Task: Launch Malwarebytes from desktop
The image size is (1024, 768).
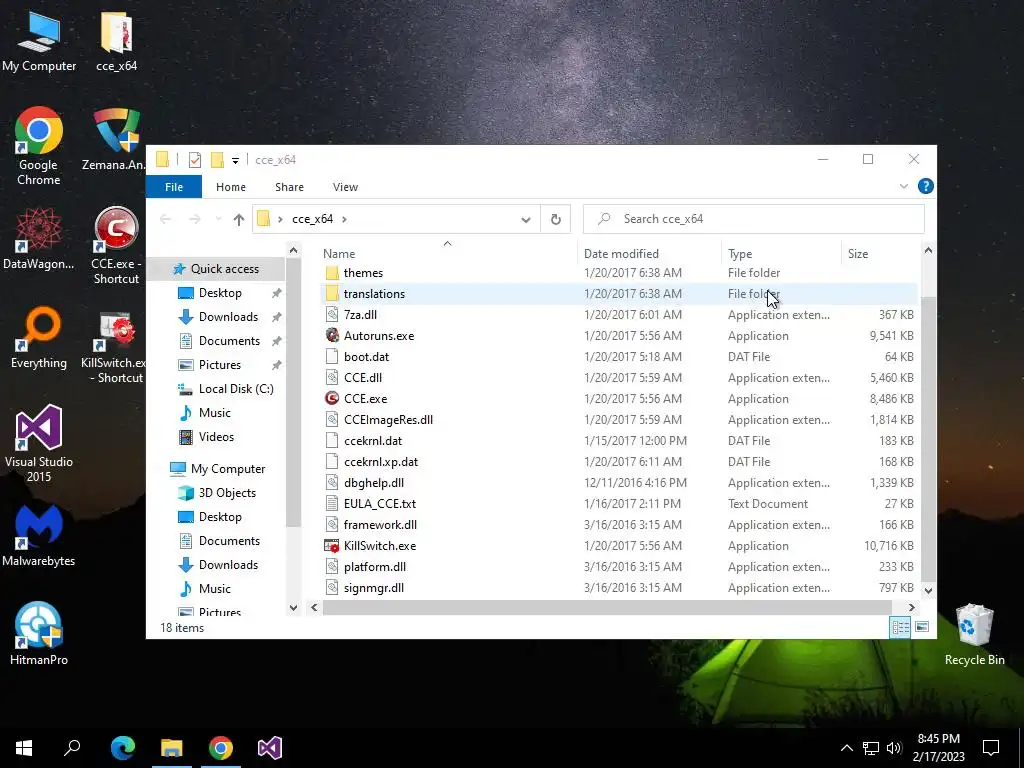Action: pos(39,535)
